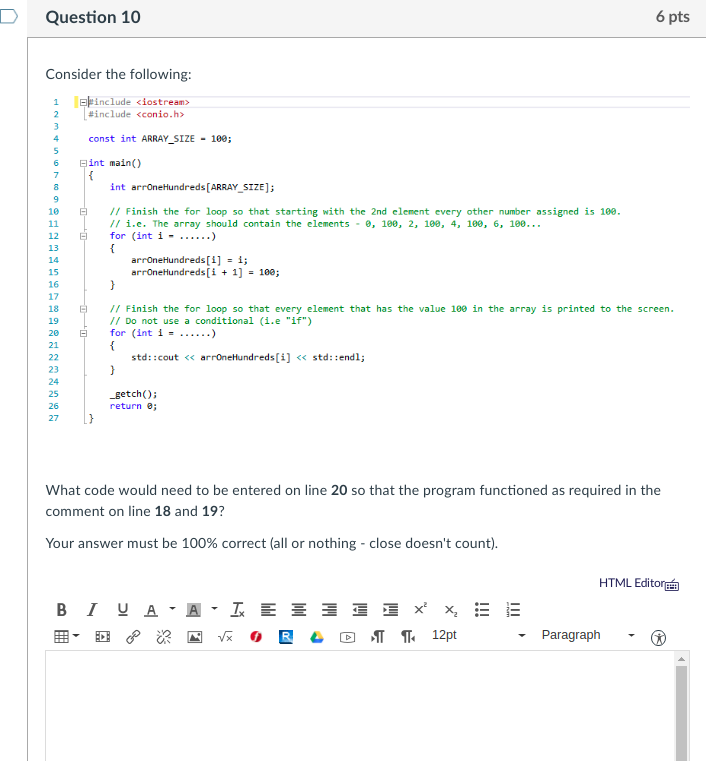The height and width of the screenshot is (761, 706).
Task: Collapse for loop fold at line 12
Action: tap(83, 236)
